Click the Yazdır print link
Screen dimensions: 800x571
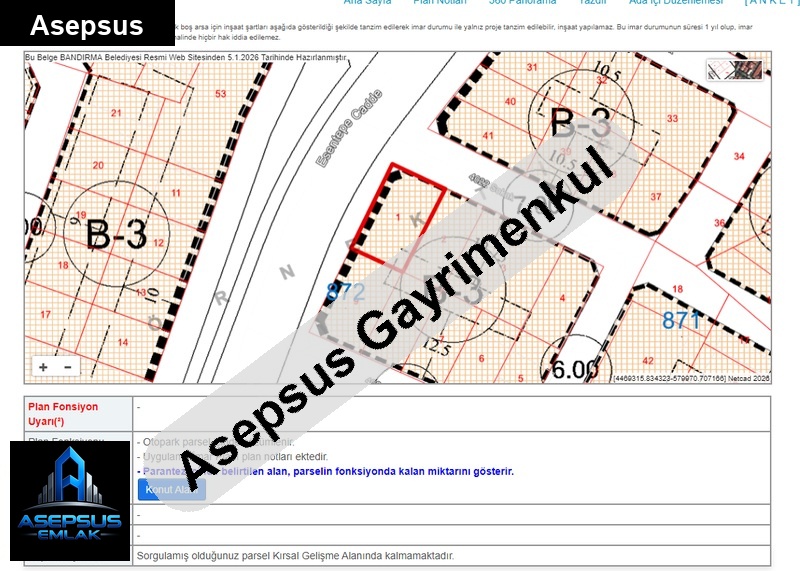[x=593, y=3]
